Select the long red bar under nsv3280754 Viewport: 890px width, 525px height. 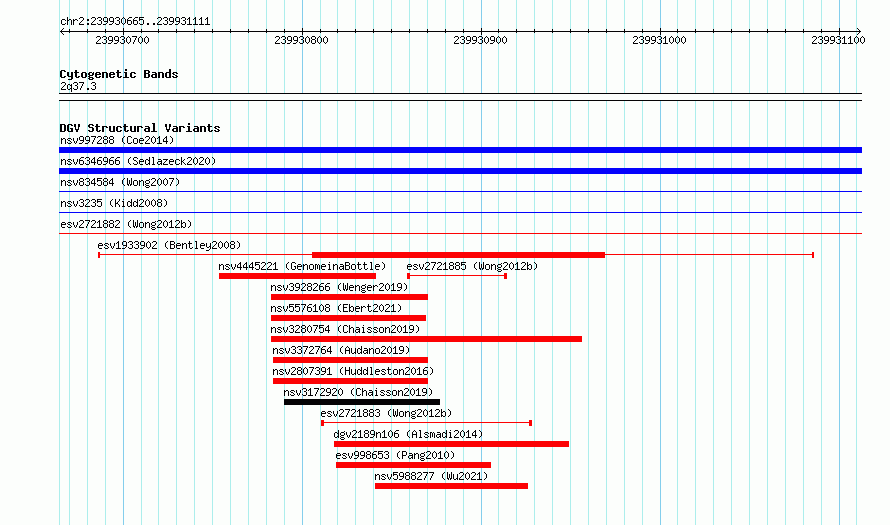tap(426, 339)
